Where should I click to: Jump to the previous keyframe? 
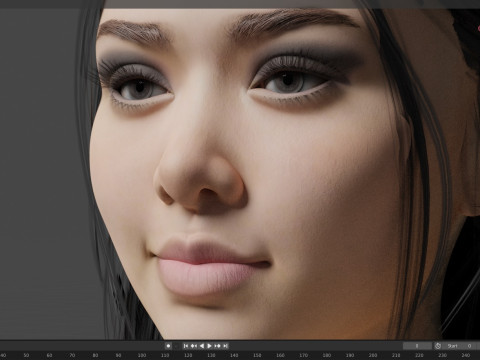[x=194, y=346]
